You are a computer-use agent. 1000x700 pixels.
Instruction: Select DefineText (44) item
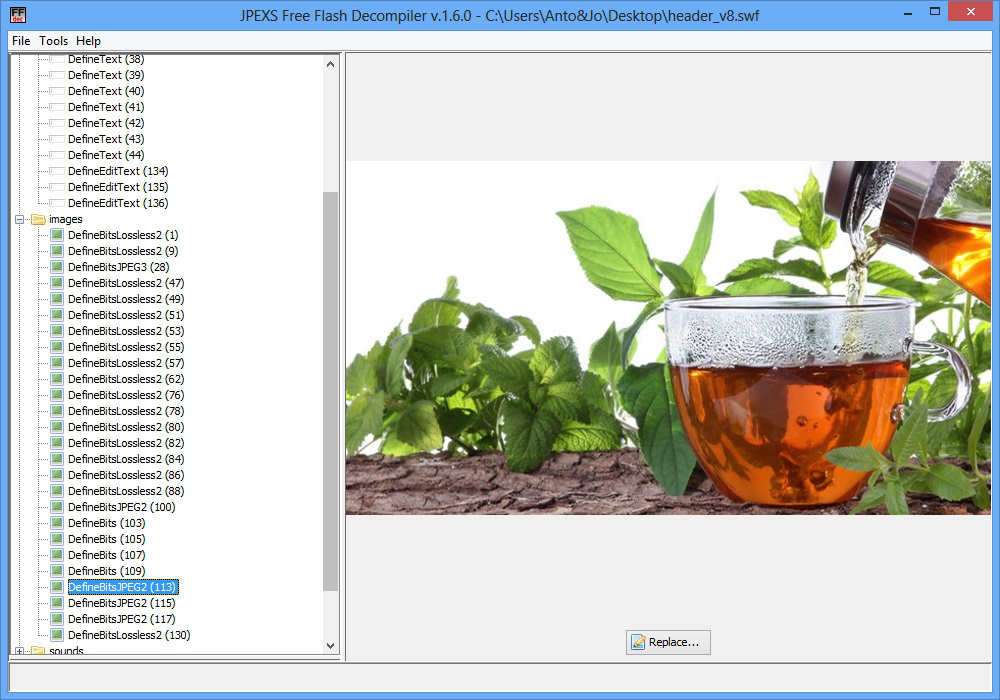(105, 155)
